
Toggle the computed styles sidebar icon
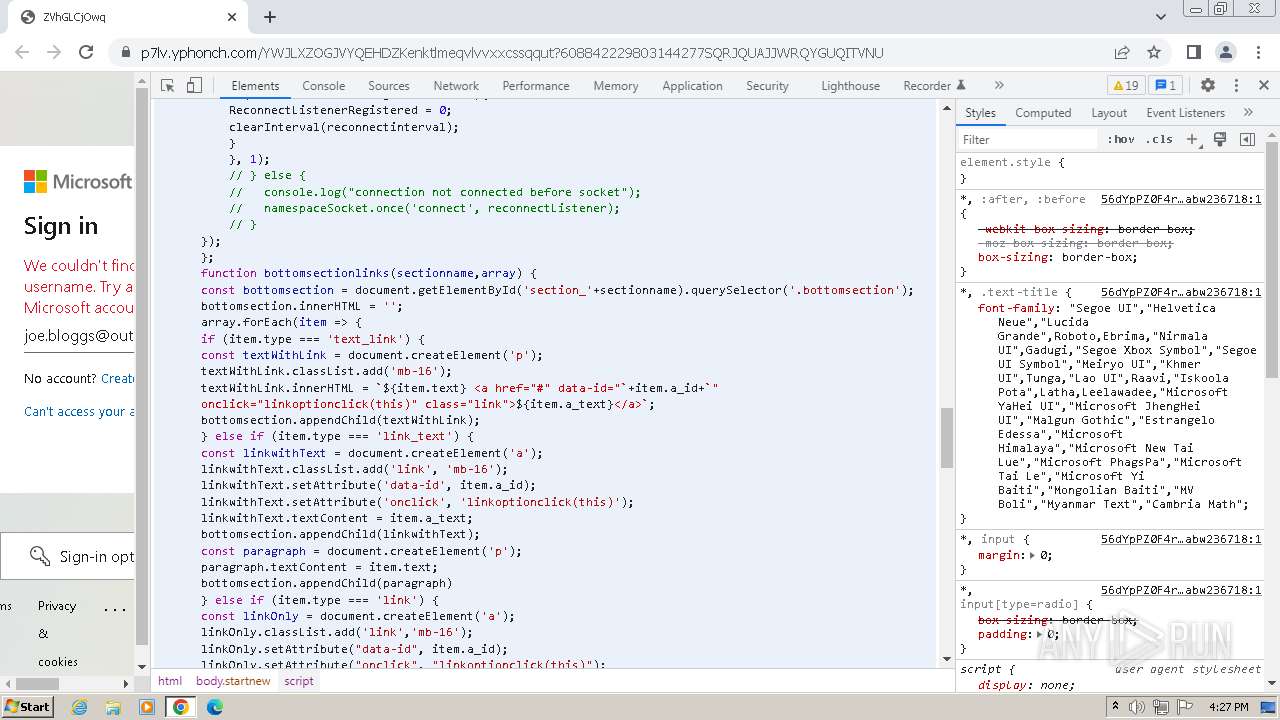point(1247,140)
